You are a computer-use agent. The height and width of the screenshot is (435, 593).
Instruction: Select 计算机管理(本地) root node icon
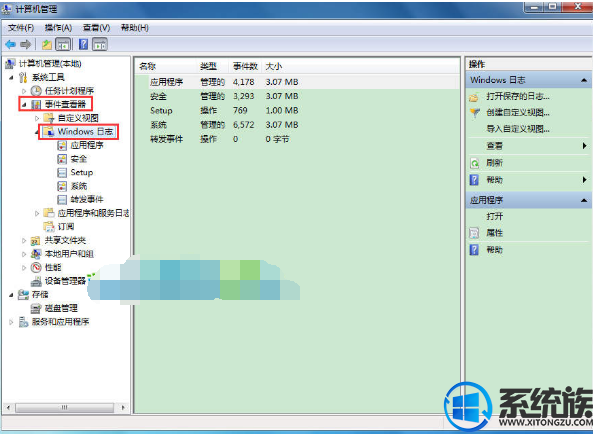click(10, 64)
